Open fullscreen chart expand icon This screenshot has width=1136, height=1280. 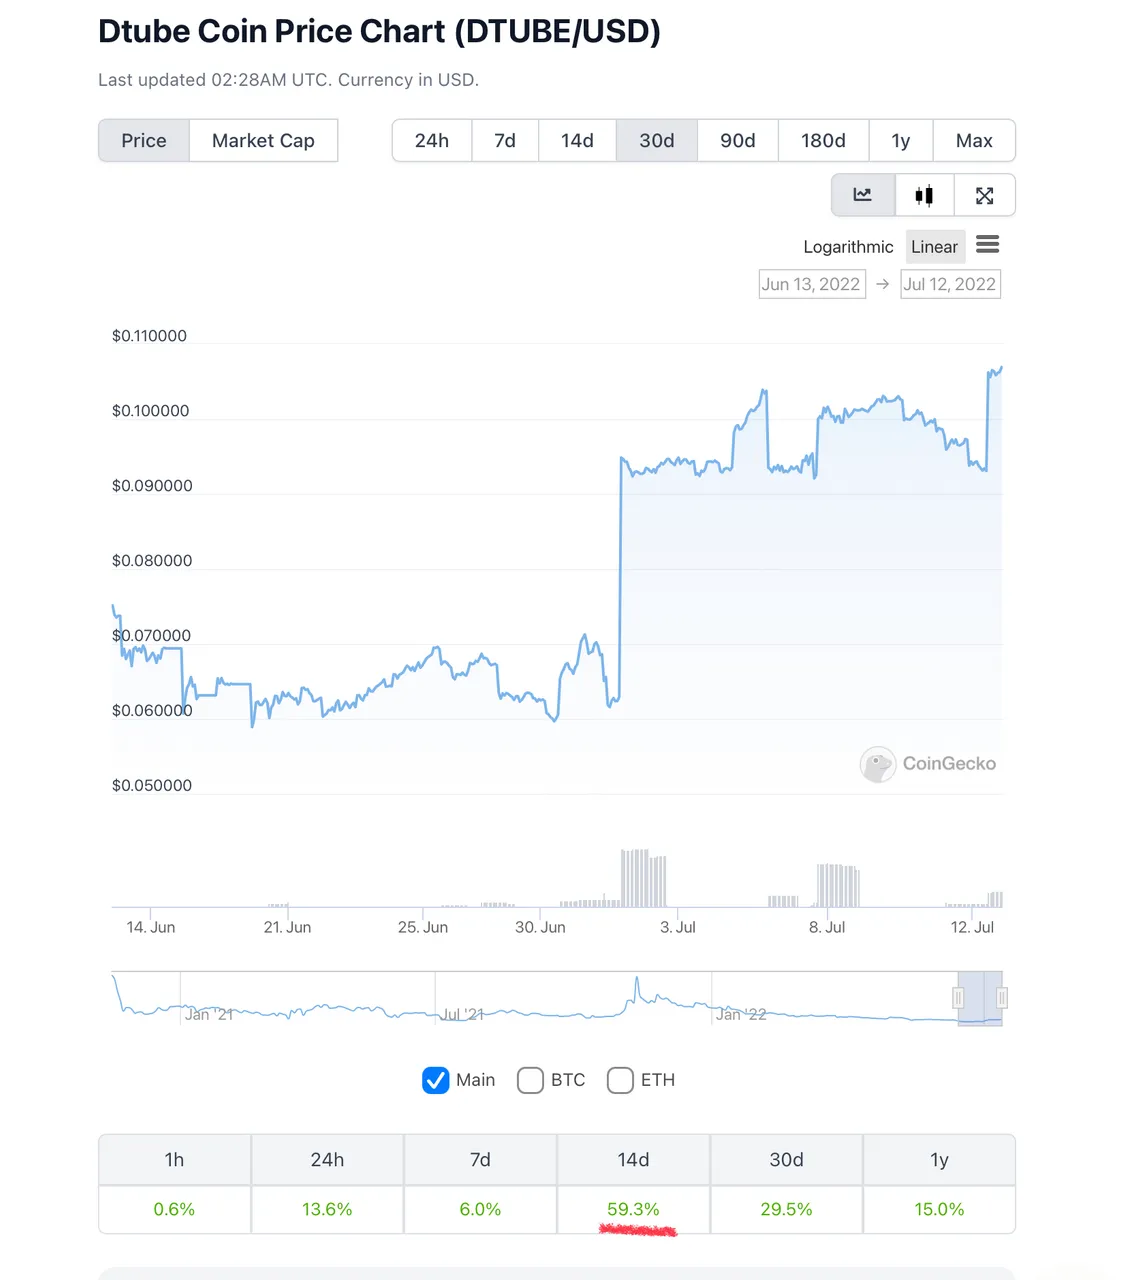point(985,195)
